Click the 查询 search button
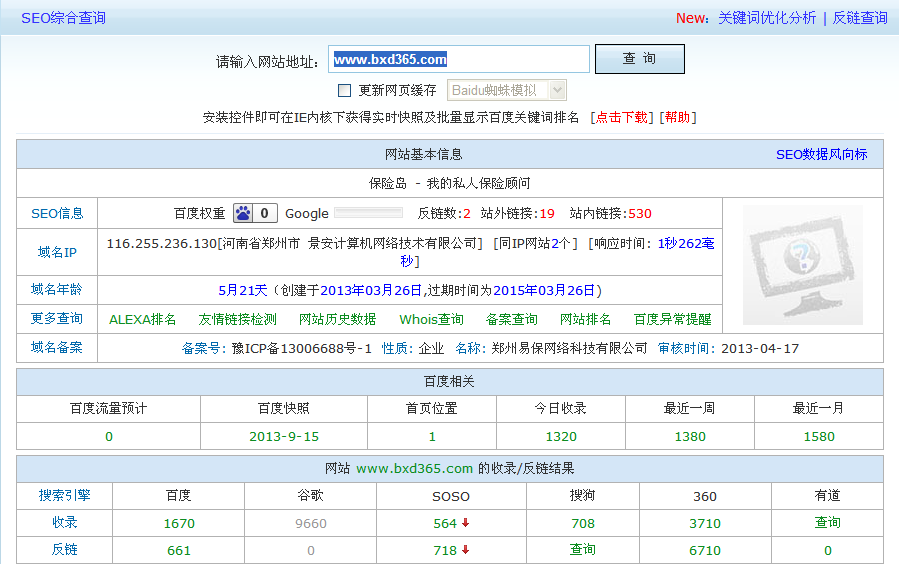This screenshot has width=899, height=564. (x=640, y=58)
